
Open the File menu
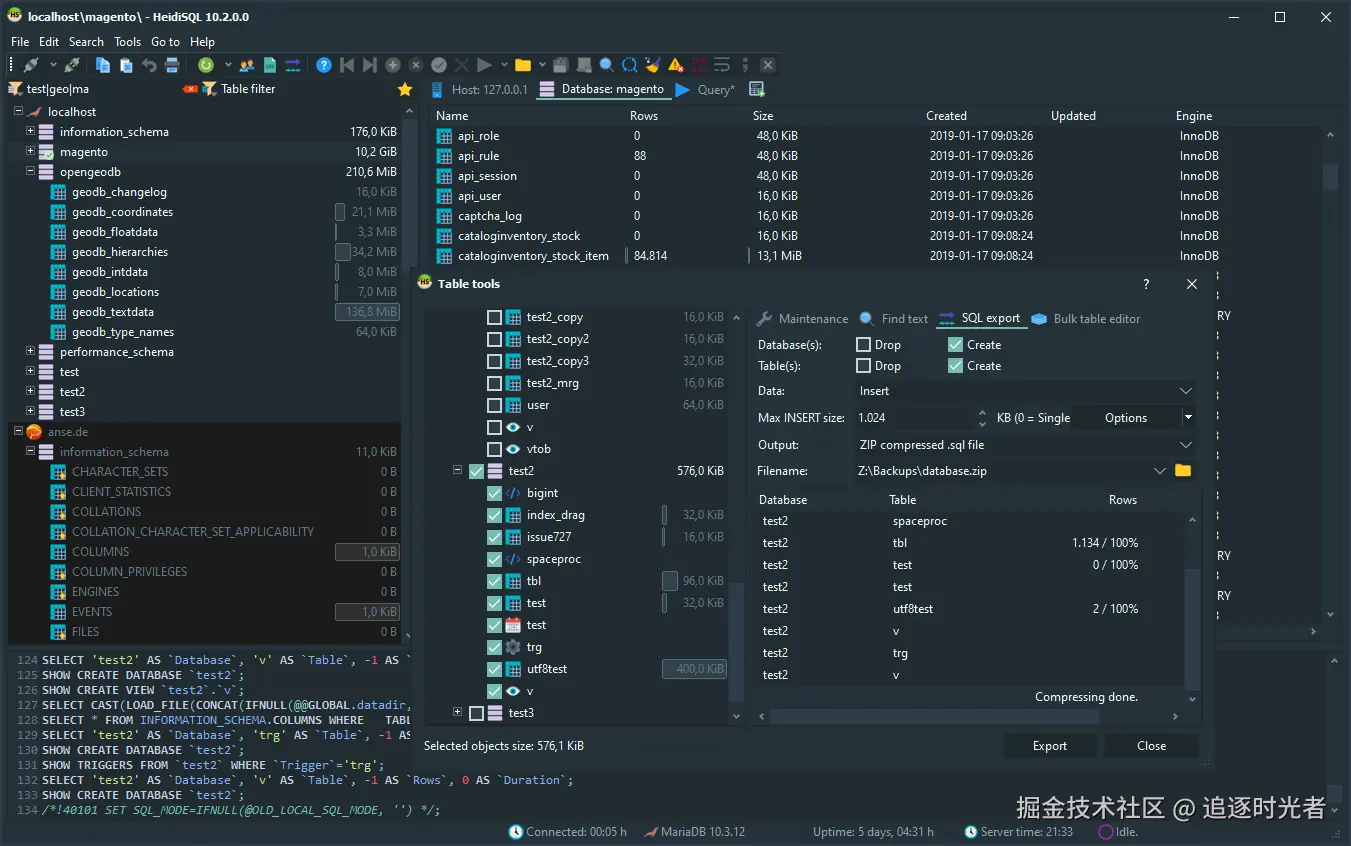click(20, 42)
